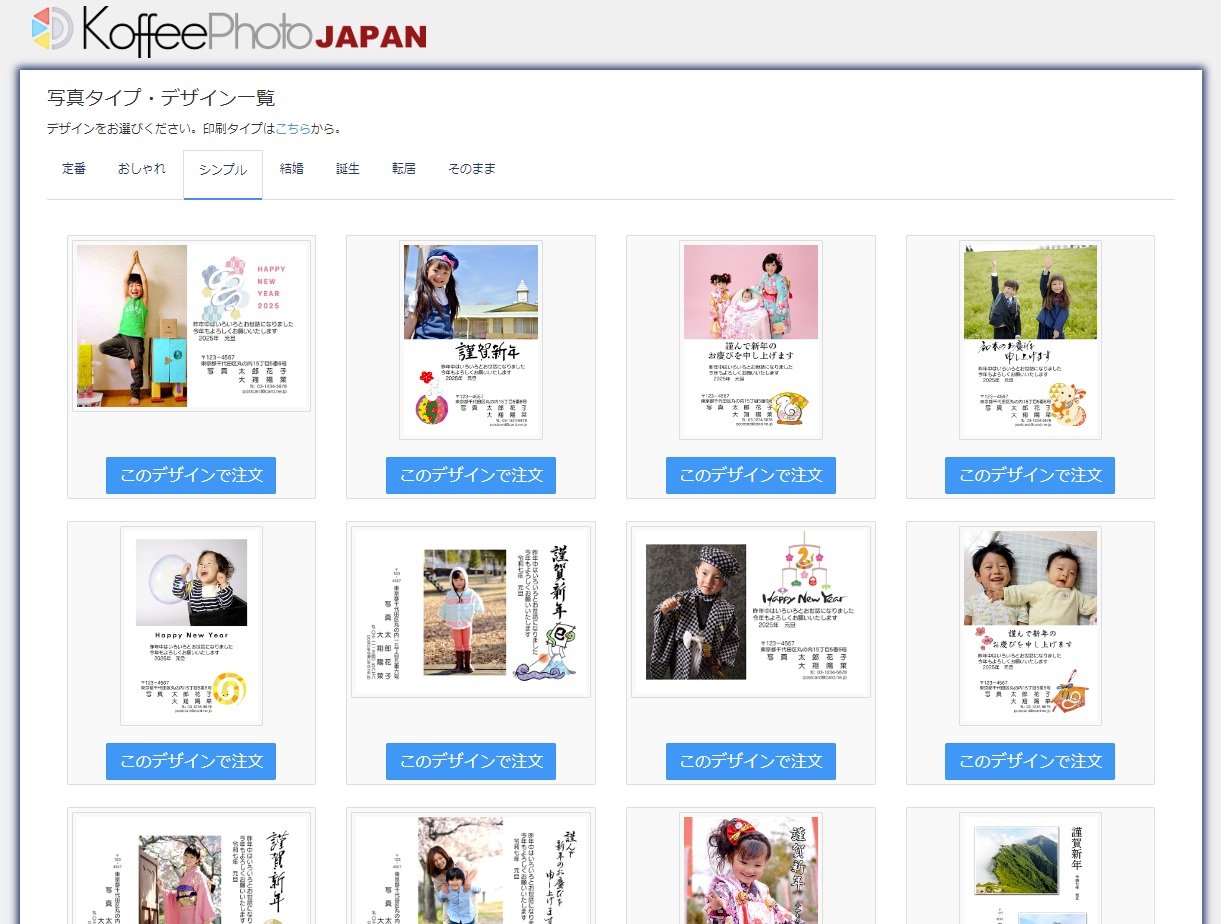Screen dimensions: 1221x924
Task: Switch to the 誕生 tab
Action: click(348, 169)
